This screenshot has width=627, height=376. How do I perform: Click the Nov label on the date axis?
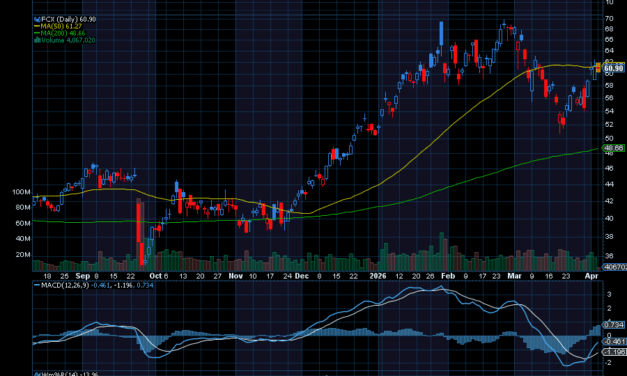point(236,276)
